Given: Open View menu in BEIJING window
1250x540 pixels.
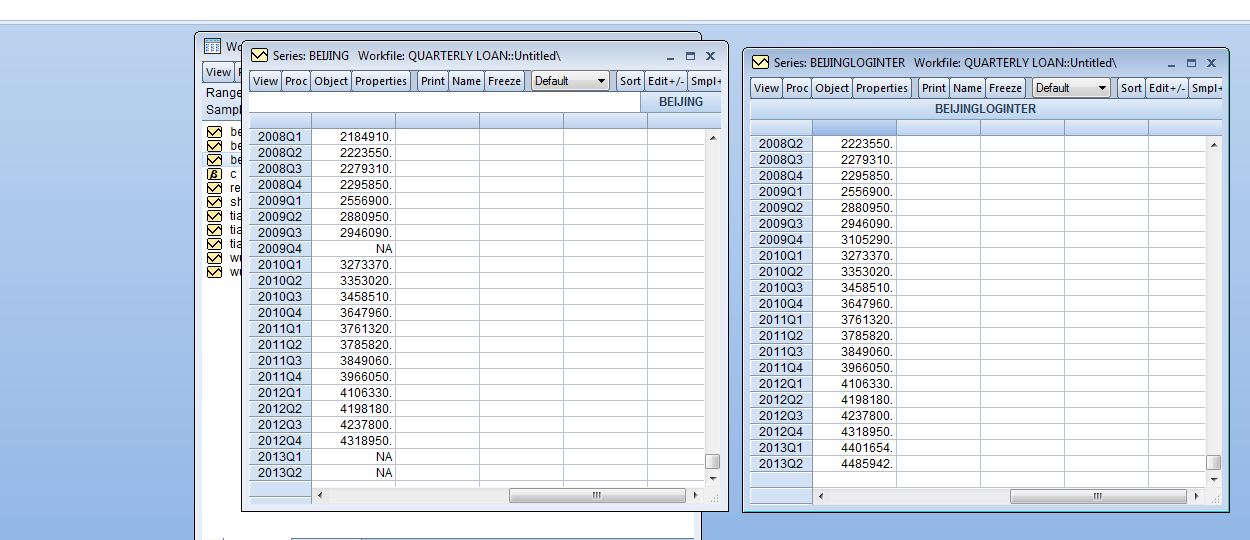Looking at the screenshot, I should [x=265, y=81].
